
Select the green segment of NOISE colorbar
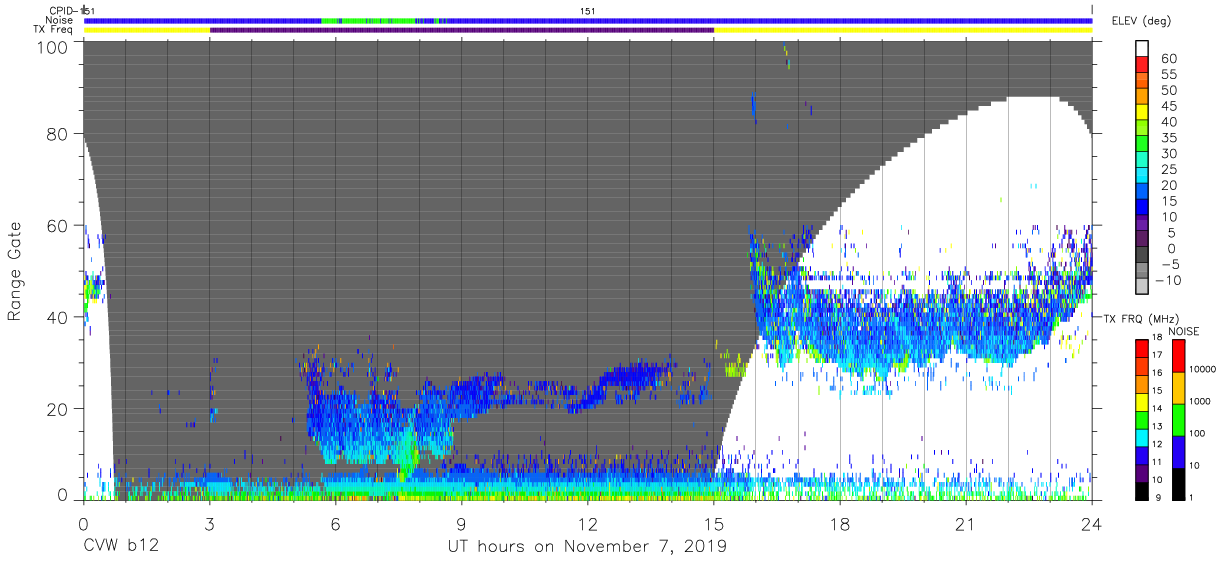coord(1177,420)
